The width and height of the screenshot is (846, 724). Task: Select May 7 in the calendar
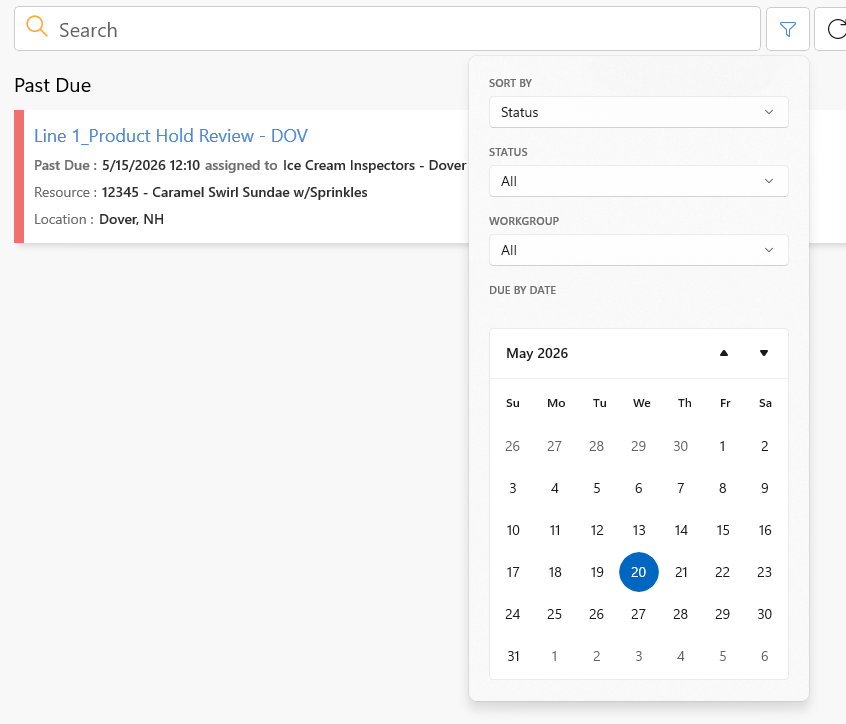click(x=681, y=488)
